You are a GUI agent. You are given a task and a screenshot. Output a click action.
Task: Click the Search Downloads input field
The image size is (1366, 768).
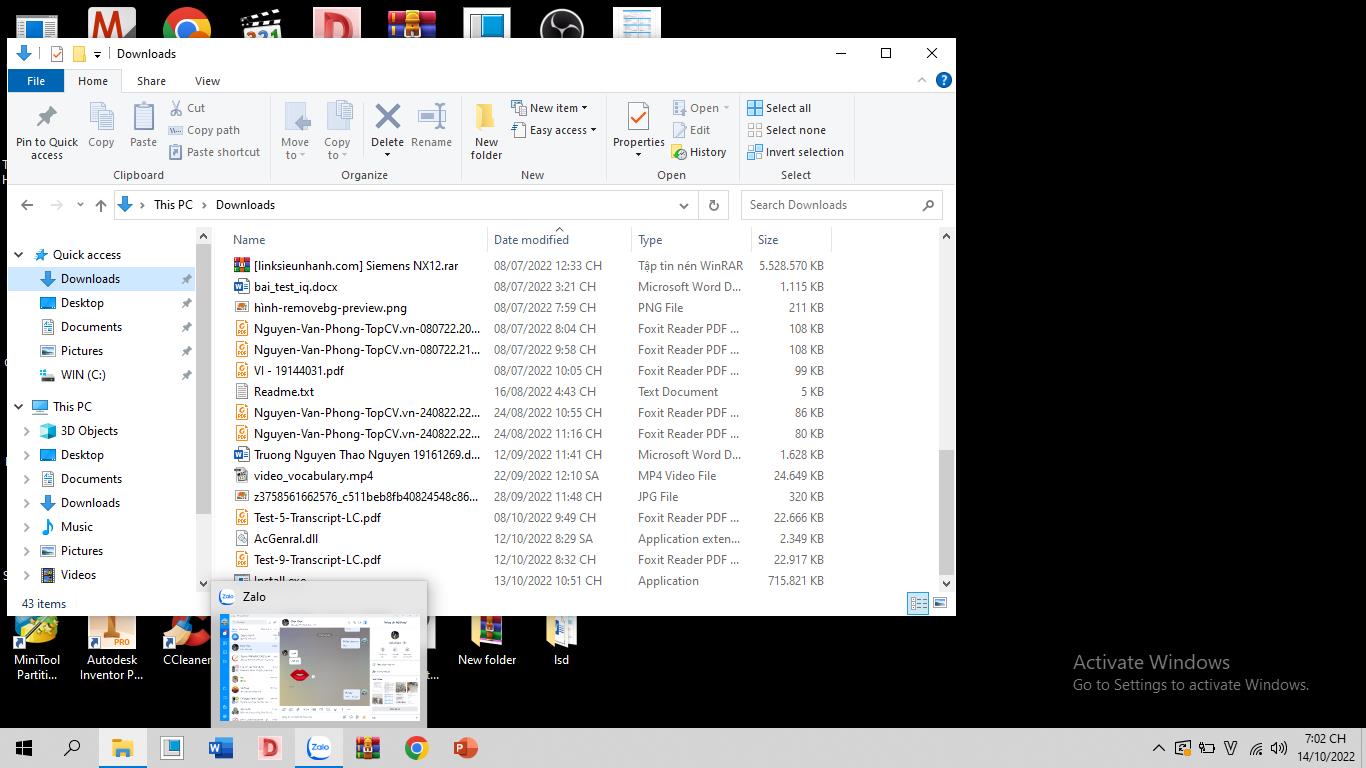(832, 205)
